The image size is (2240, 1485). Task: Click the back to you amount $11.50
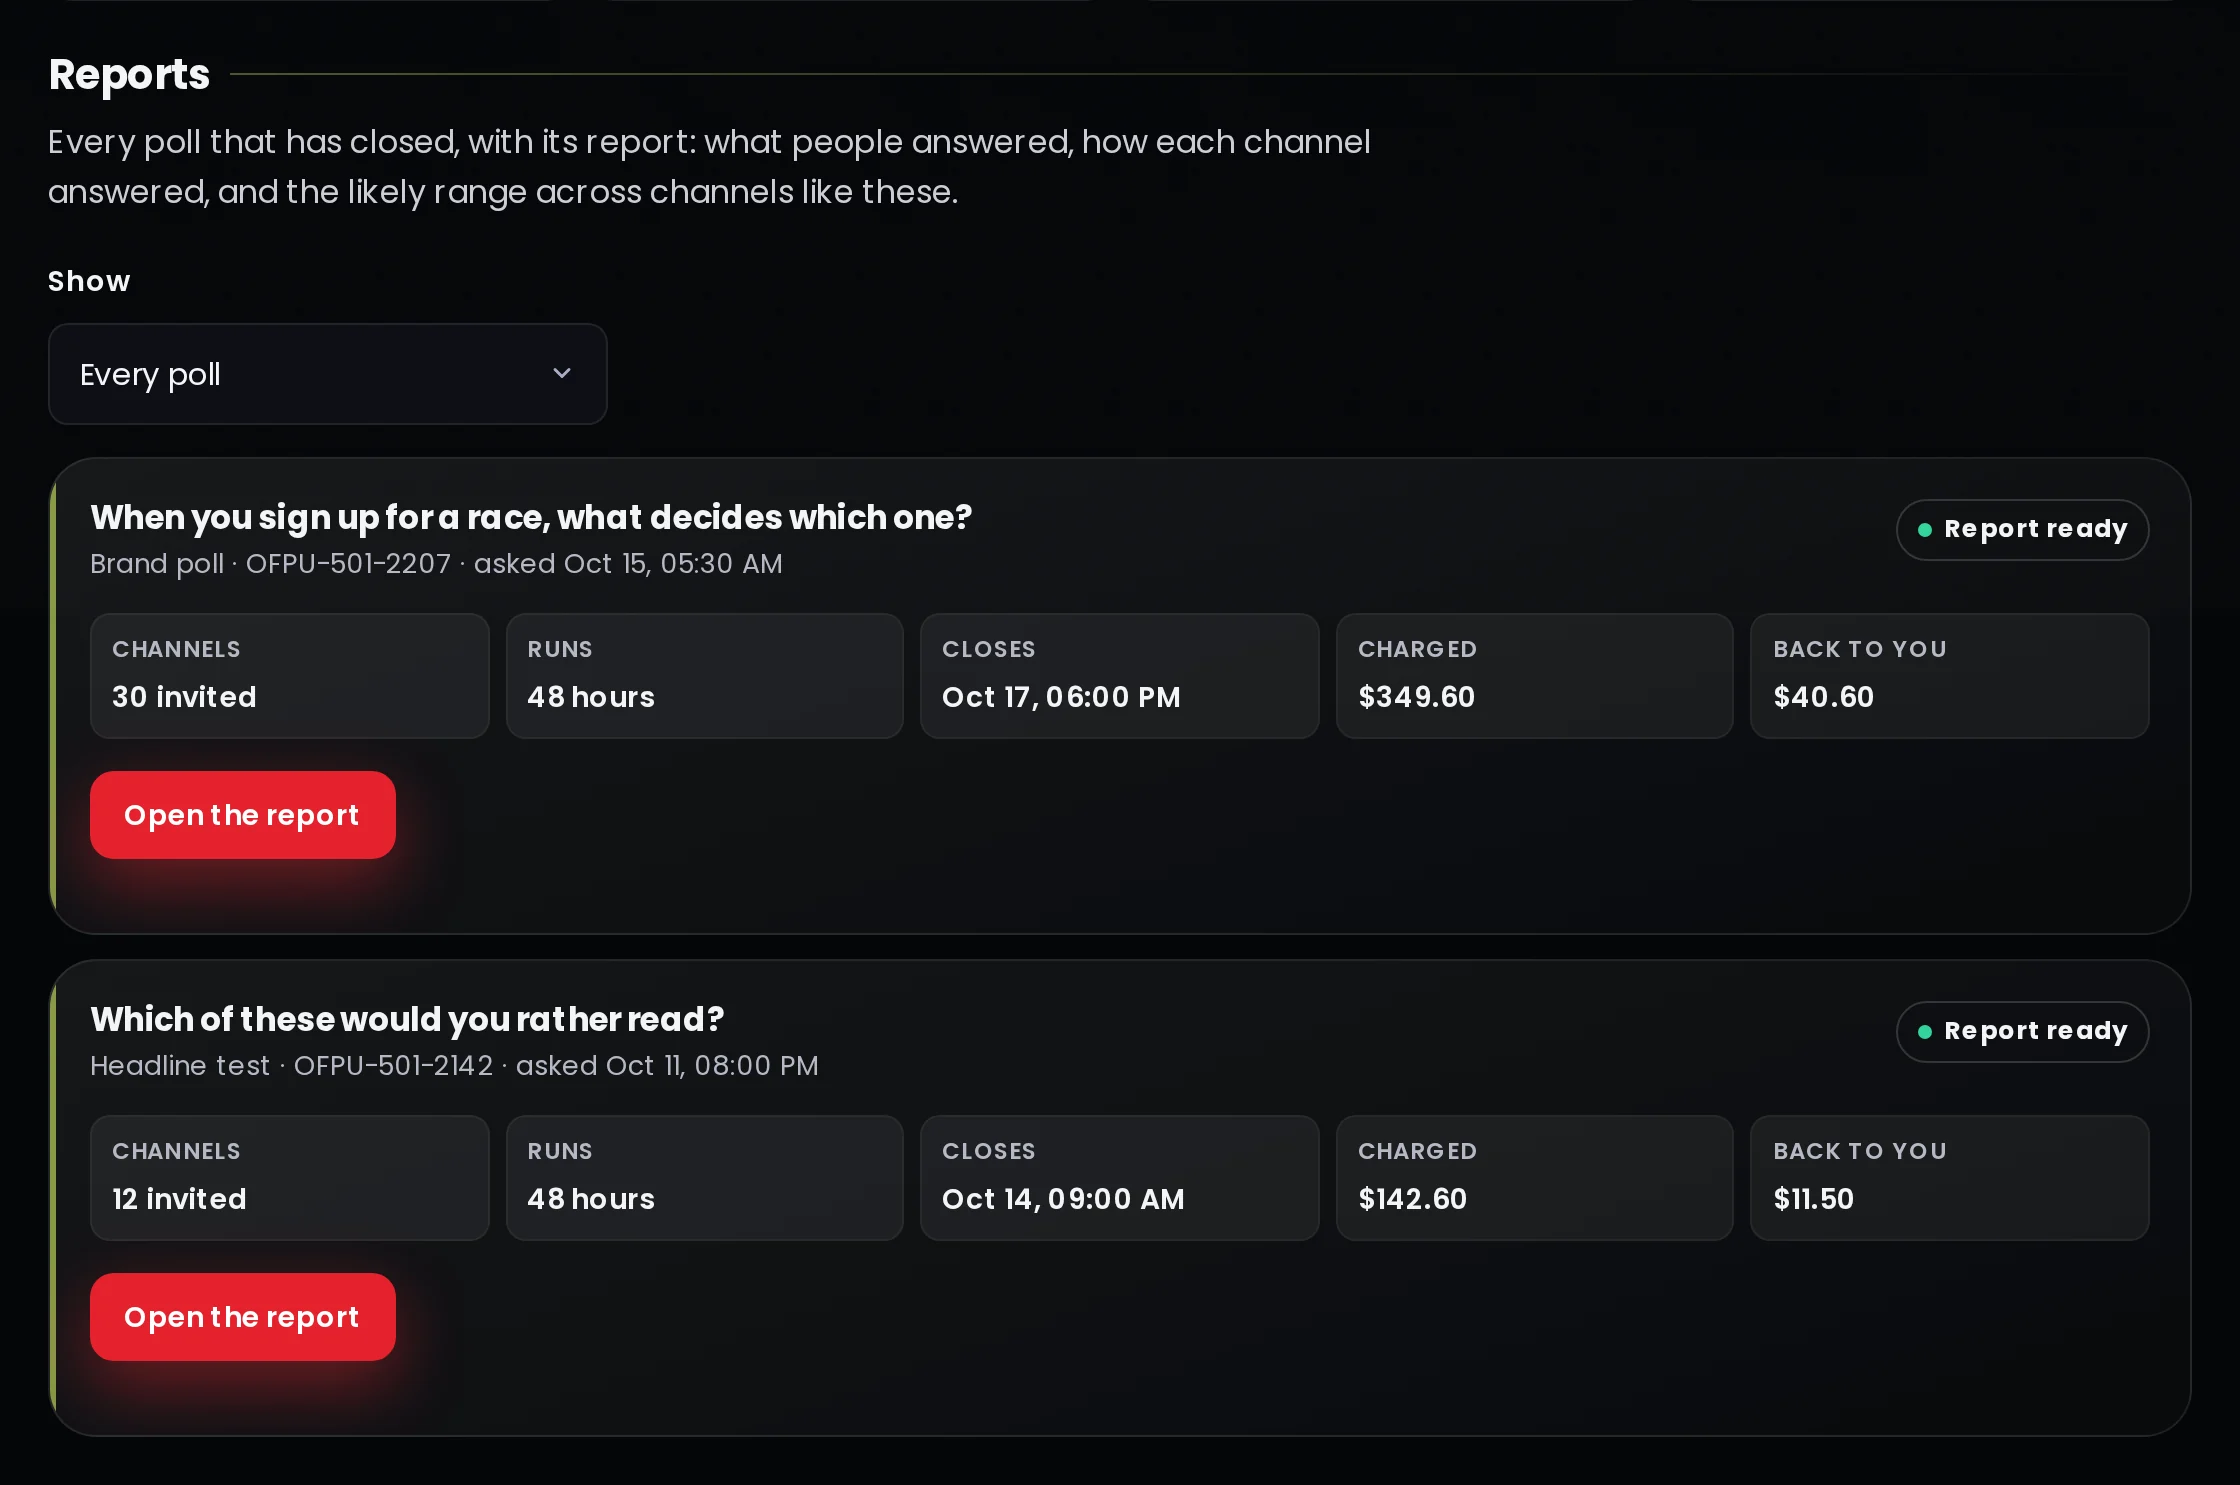click(1813, 1198)
